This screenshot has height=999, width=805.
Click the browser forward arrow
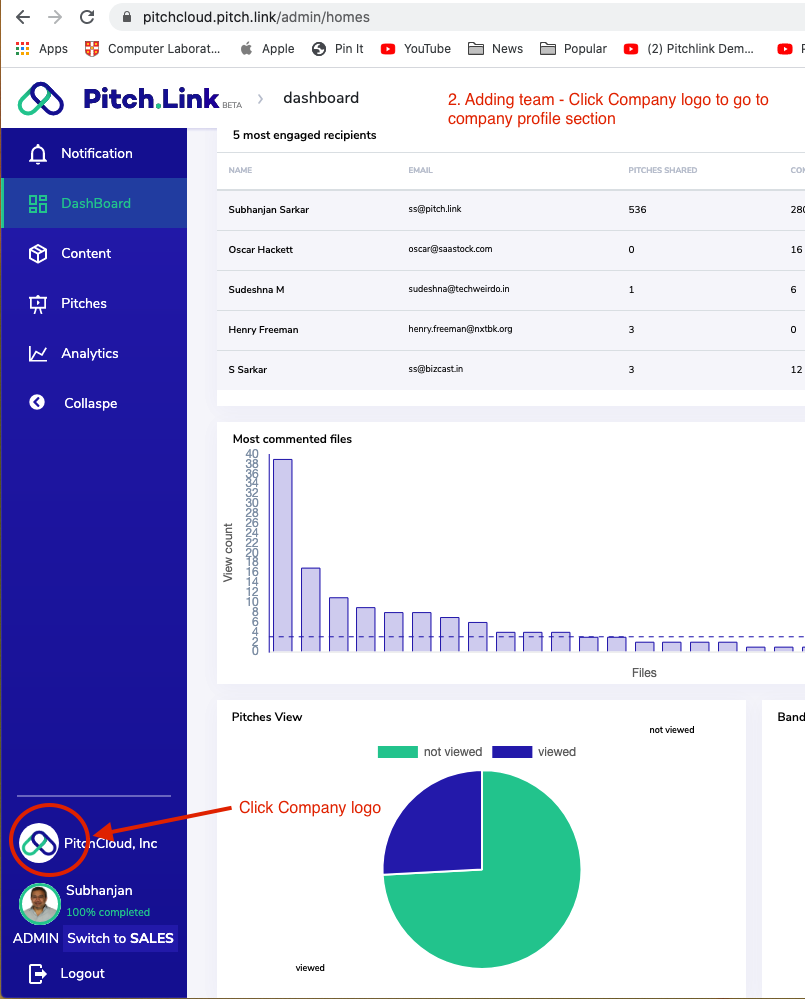[55, 17]
